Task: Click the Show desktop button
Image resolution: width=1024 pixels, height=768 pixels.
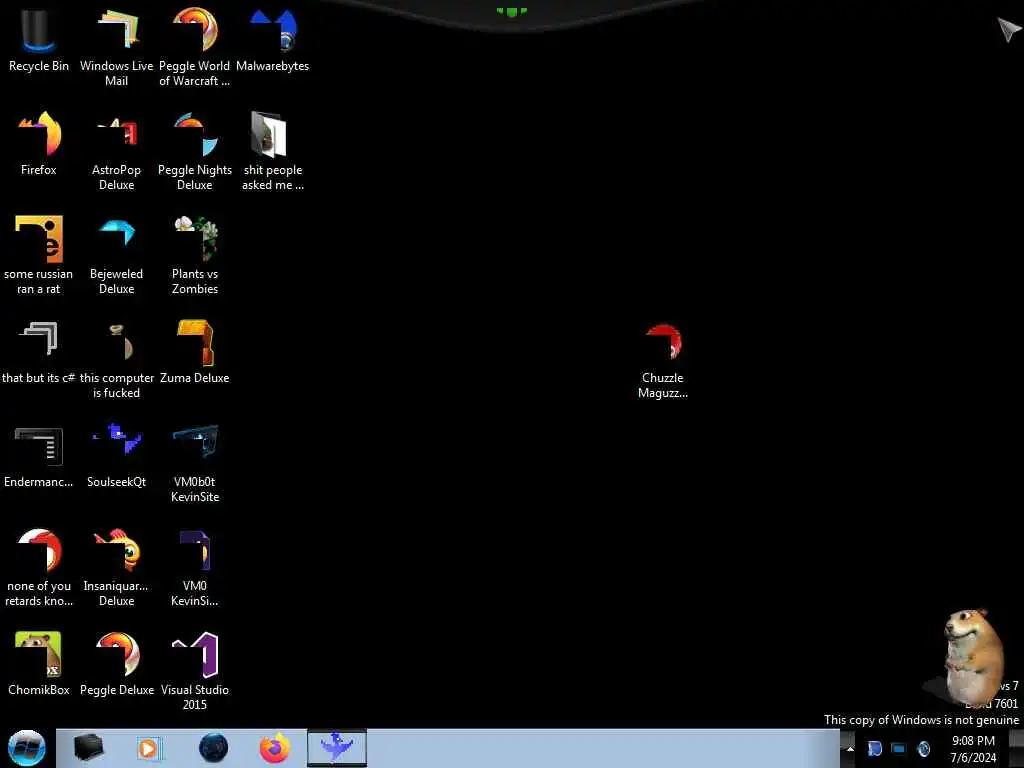Action: click(1016, 748)
